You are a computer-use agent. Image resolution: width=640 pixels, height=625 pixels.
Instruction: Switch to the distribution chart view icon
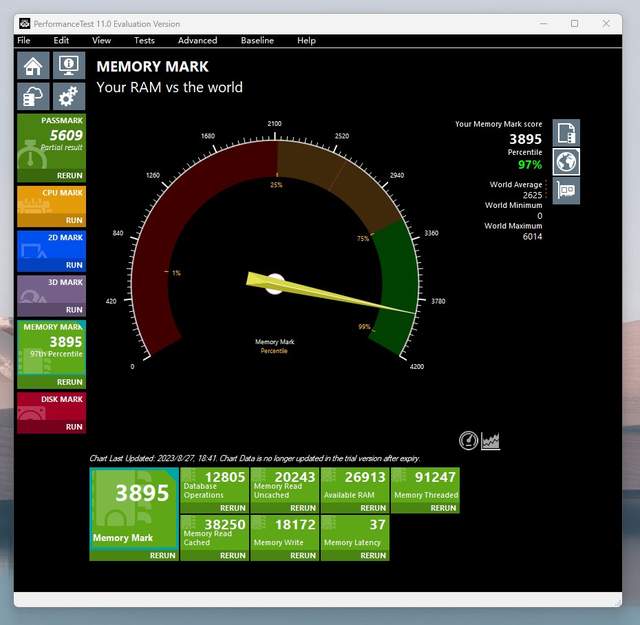tap(490, 441)
